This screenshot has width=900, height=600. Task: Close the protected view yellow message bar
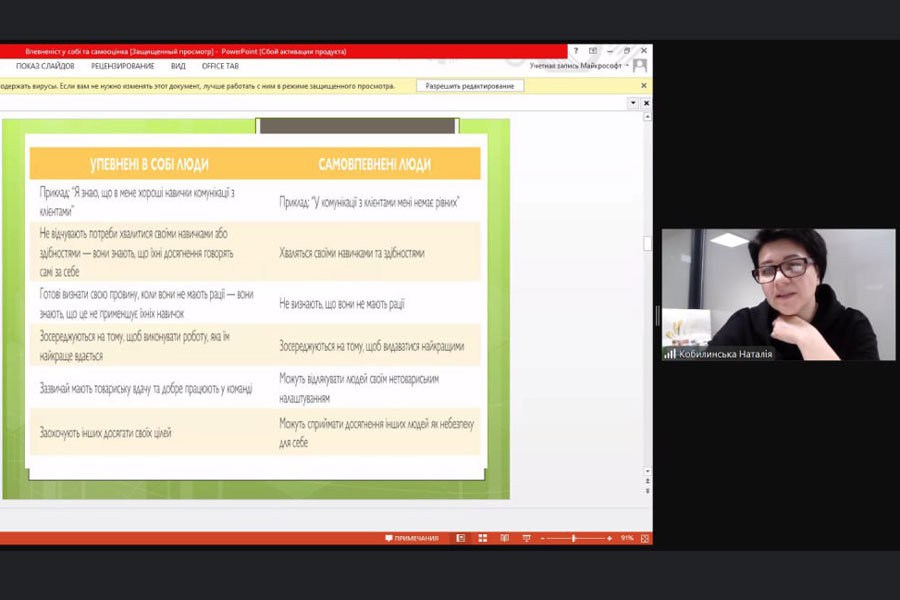643,86
